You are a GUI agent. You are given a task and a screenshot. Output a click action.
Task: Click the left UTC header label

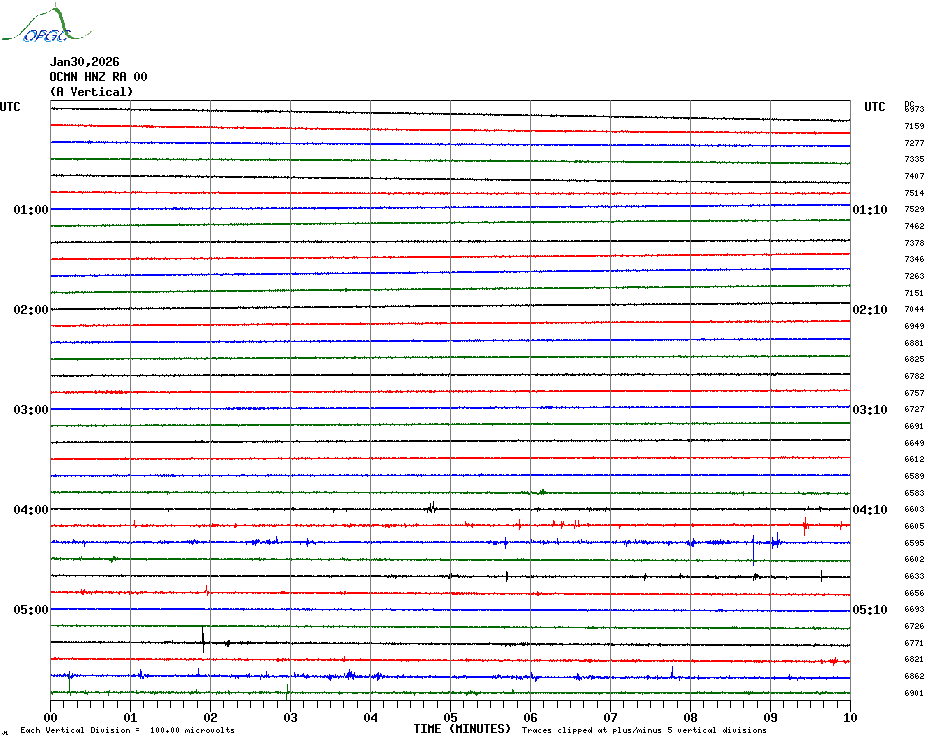click(10, 107)
